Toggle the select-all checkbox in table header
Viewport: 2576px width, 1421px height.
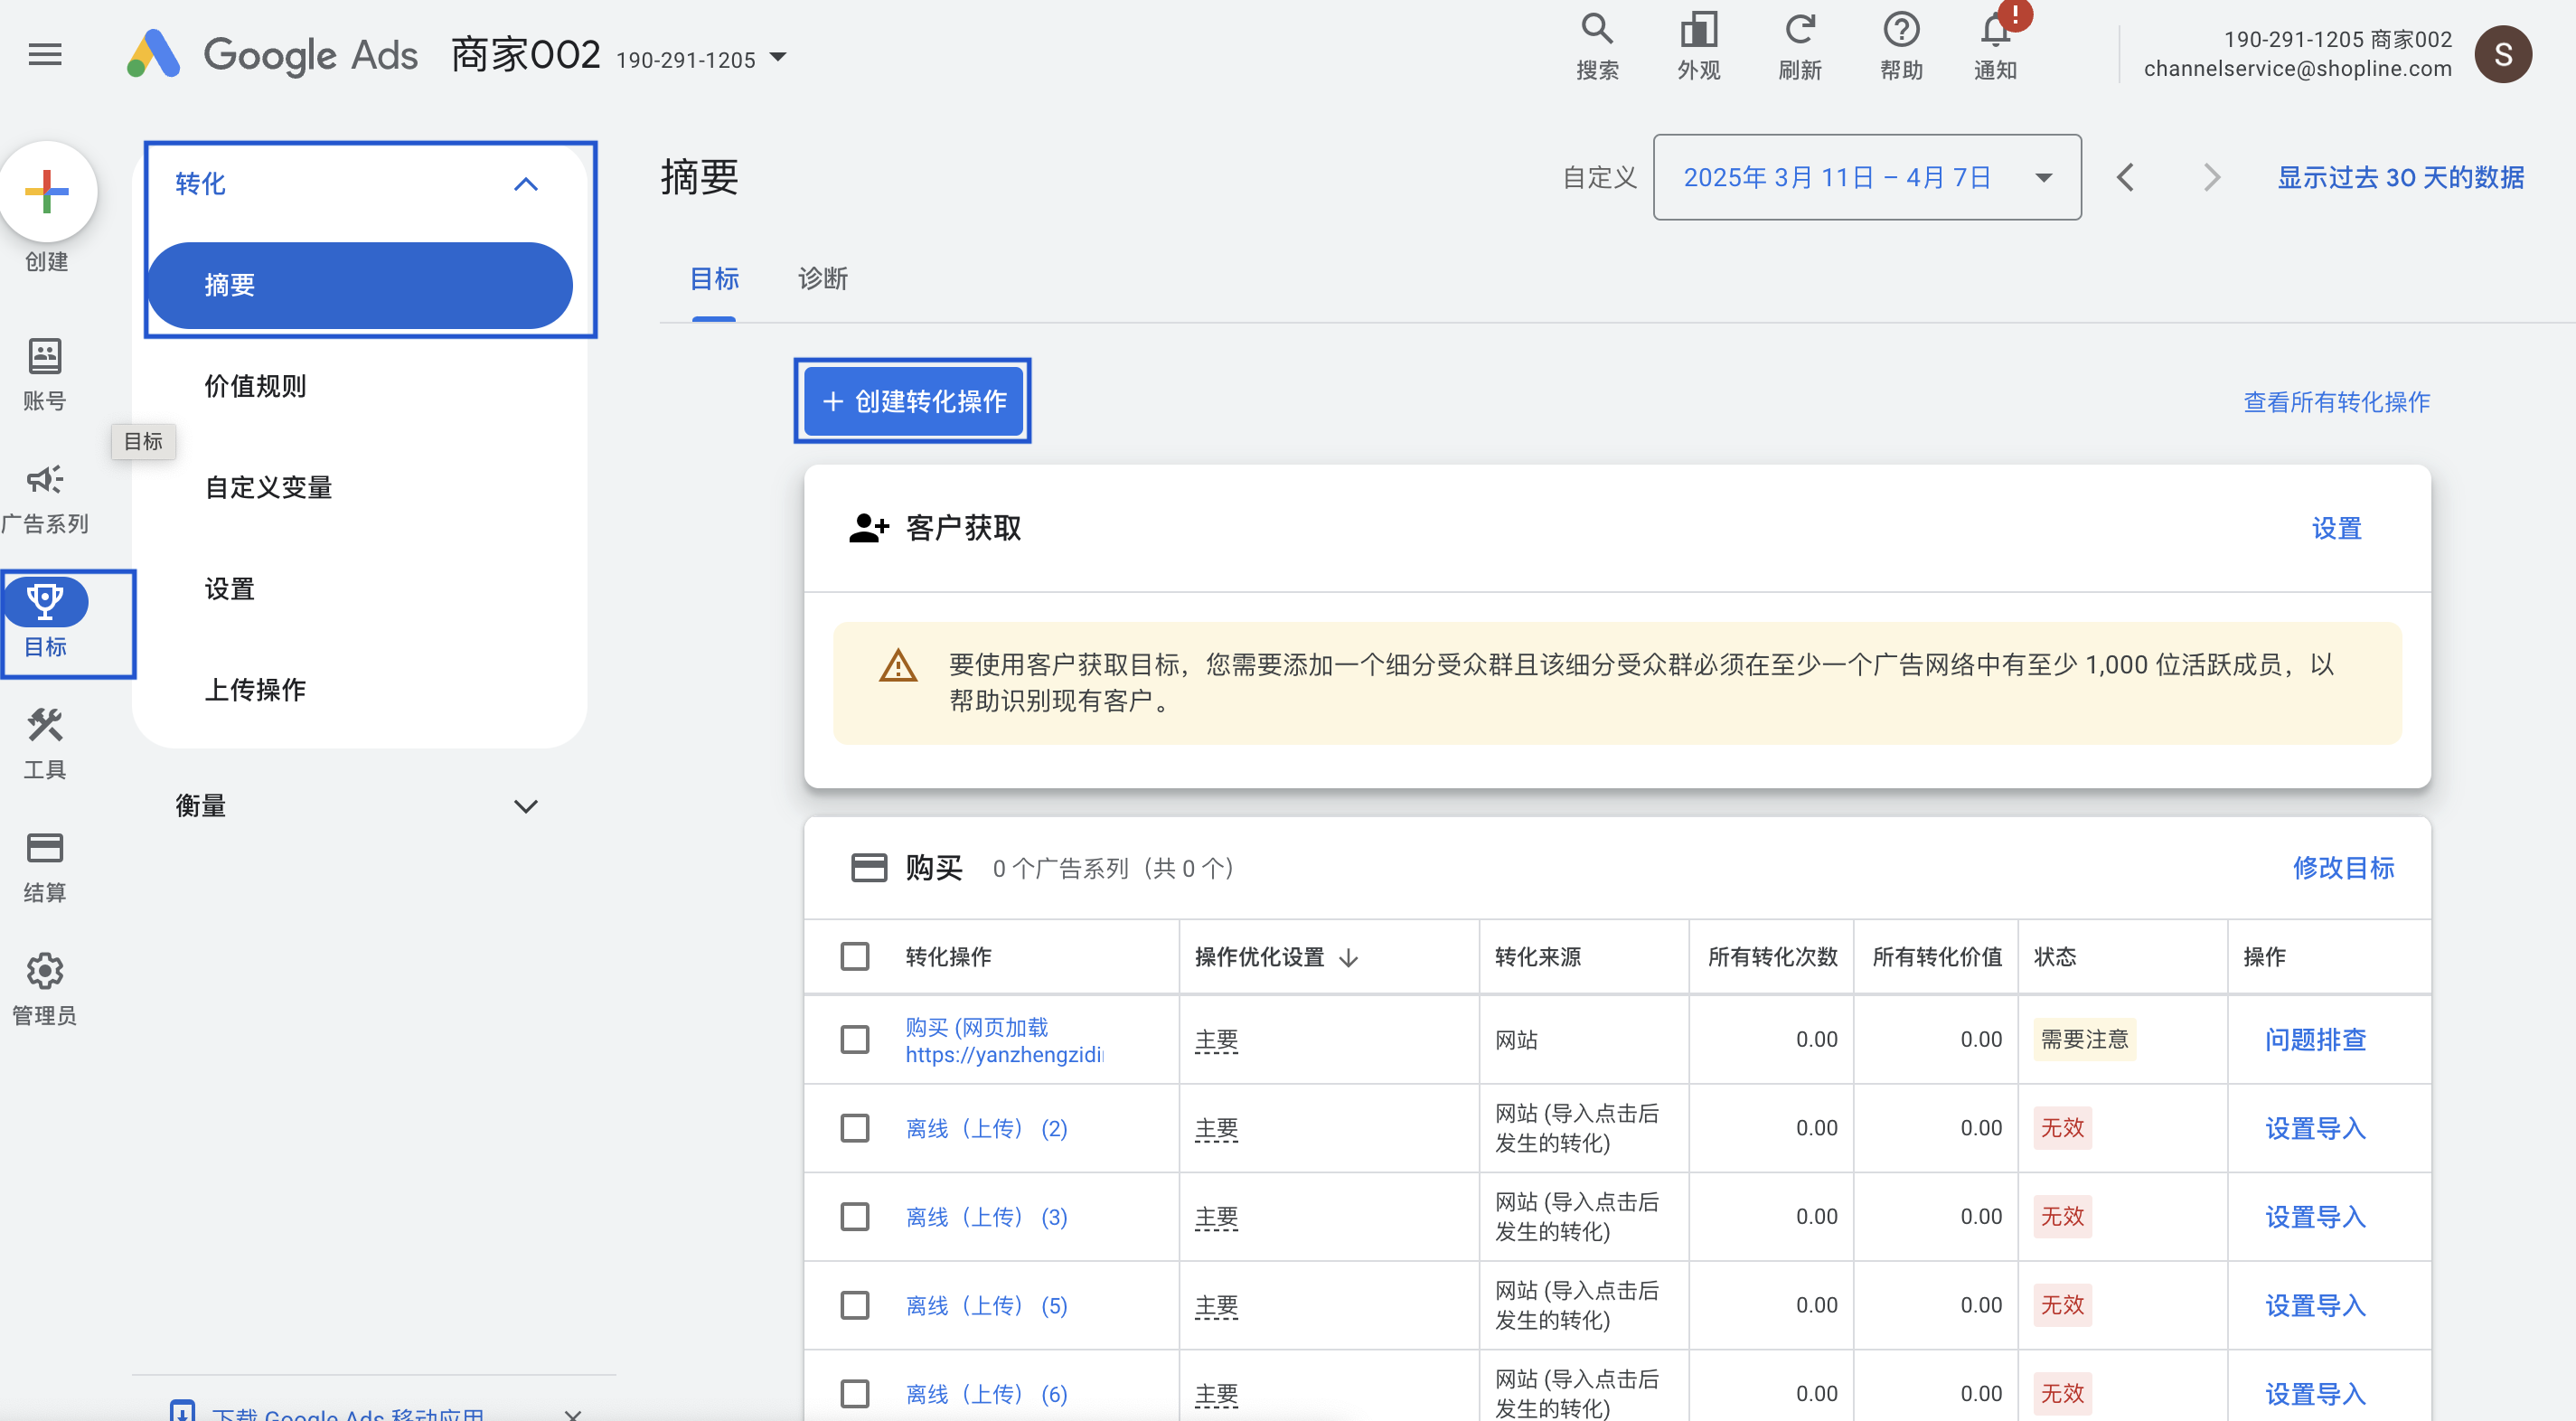(855, 957)
